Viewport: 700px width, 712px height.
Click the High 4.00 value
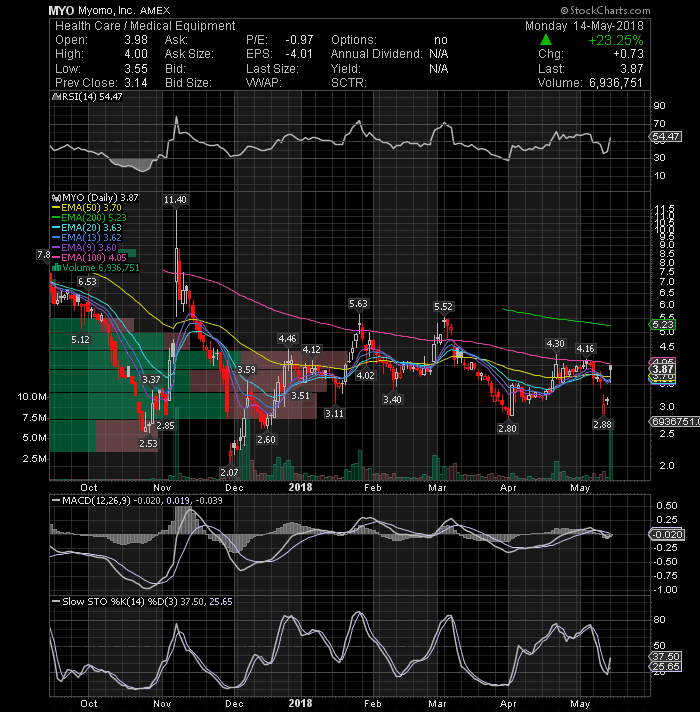(x=136, y=54)
